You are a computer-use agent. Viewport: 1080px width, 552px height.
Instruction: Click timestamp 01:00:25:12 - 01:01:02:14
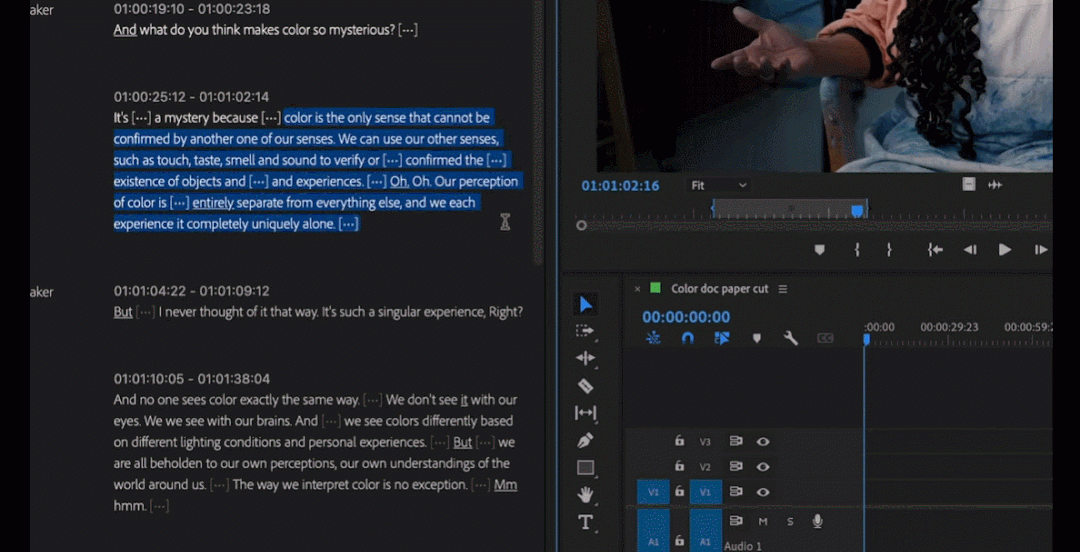click(191, 97)
